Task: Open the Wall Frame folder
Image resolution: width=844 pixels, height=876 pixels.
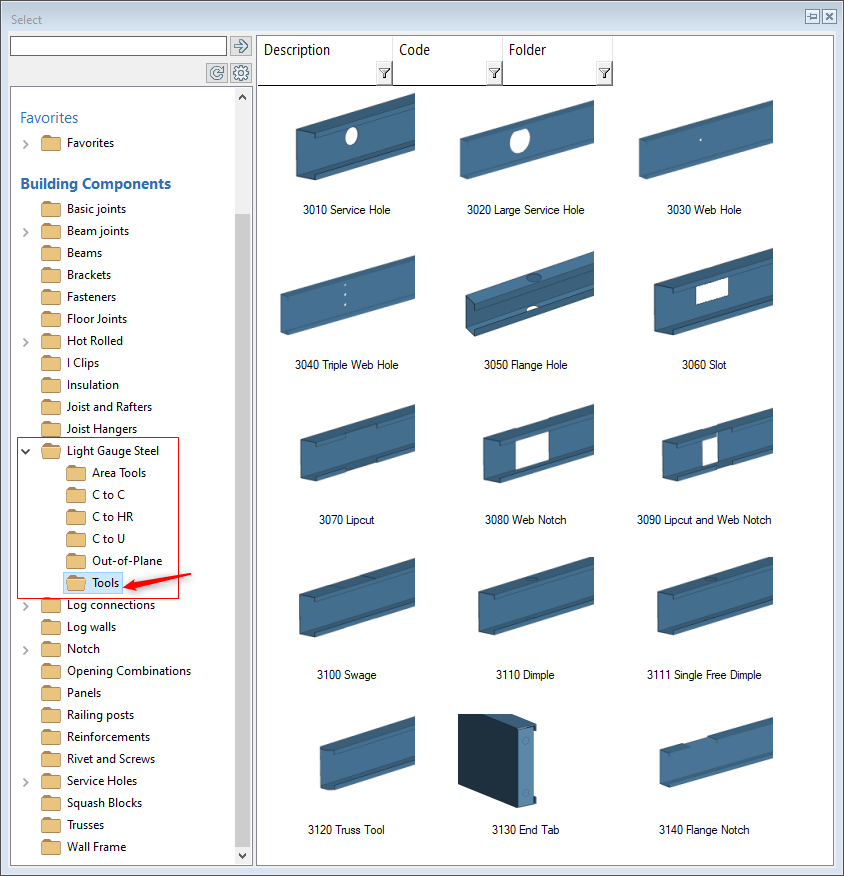Action: click(96, 847)
